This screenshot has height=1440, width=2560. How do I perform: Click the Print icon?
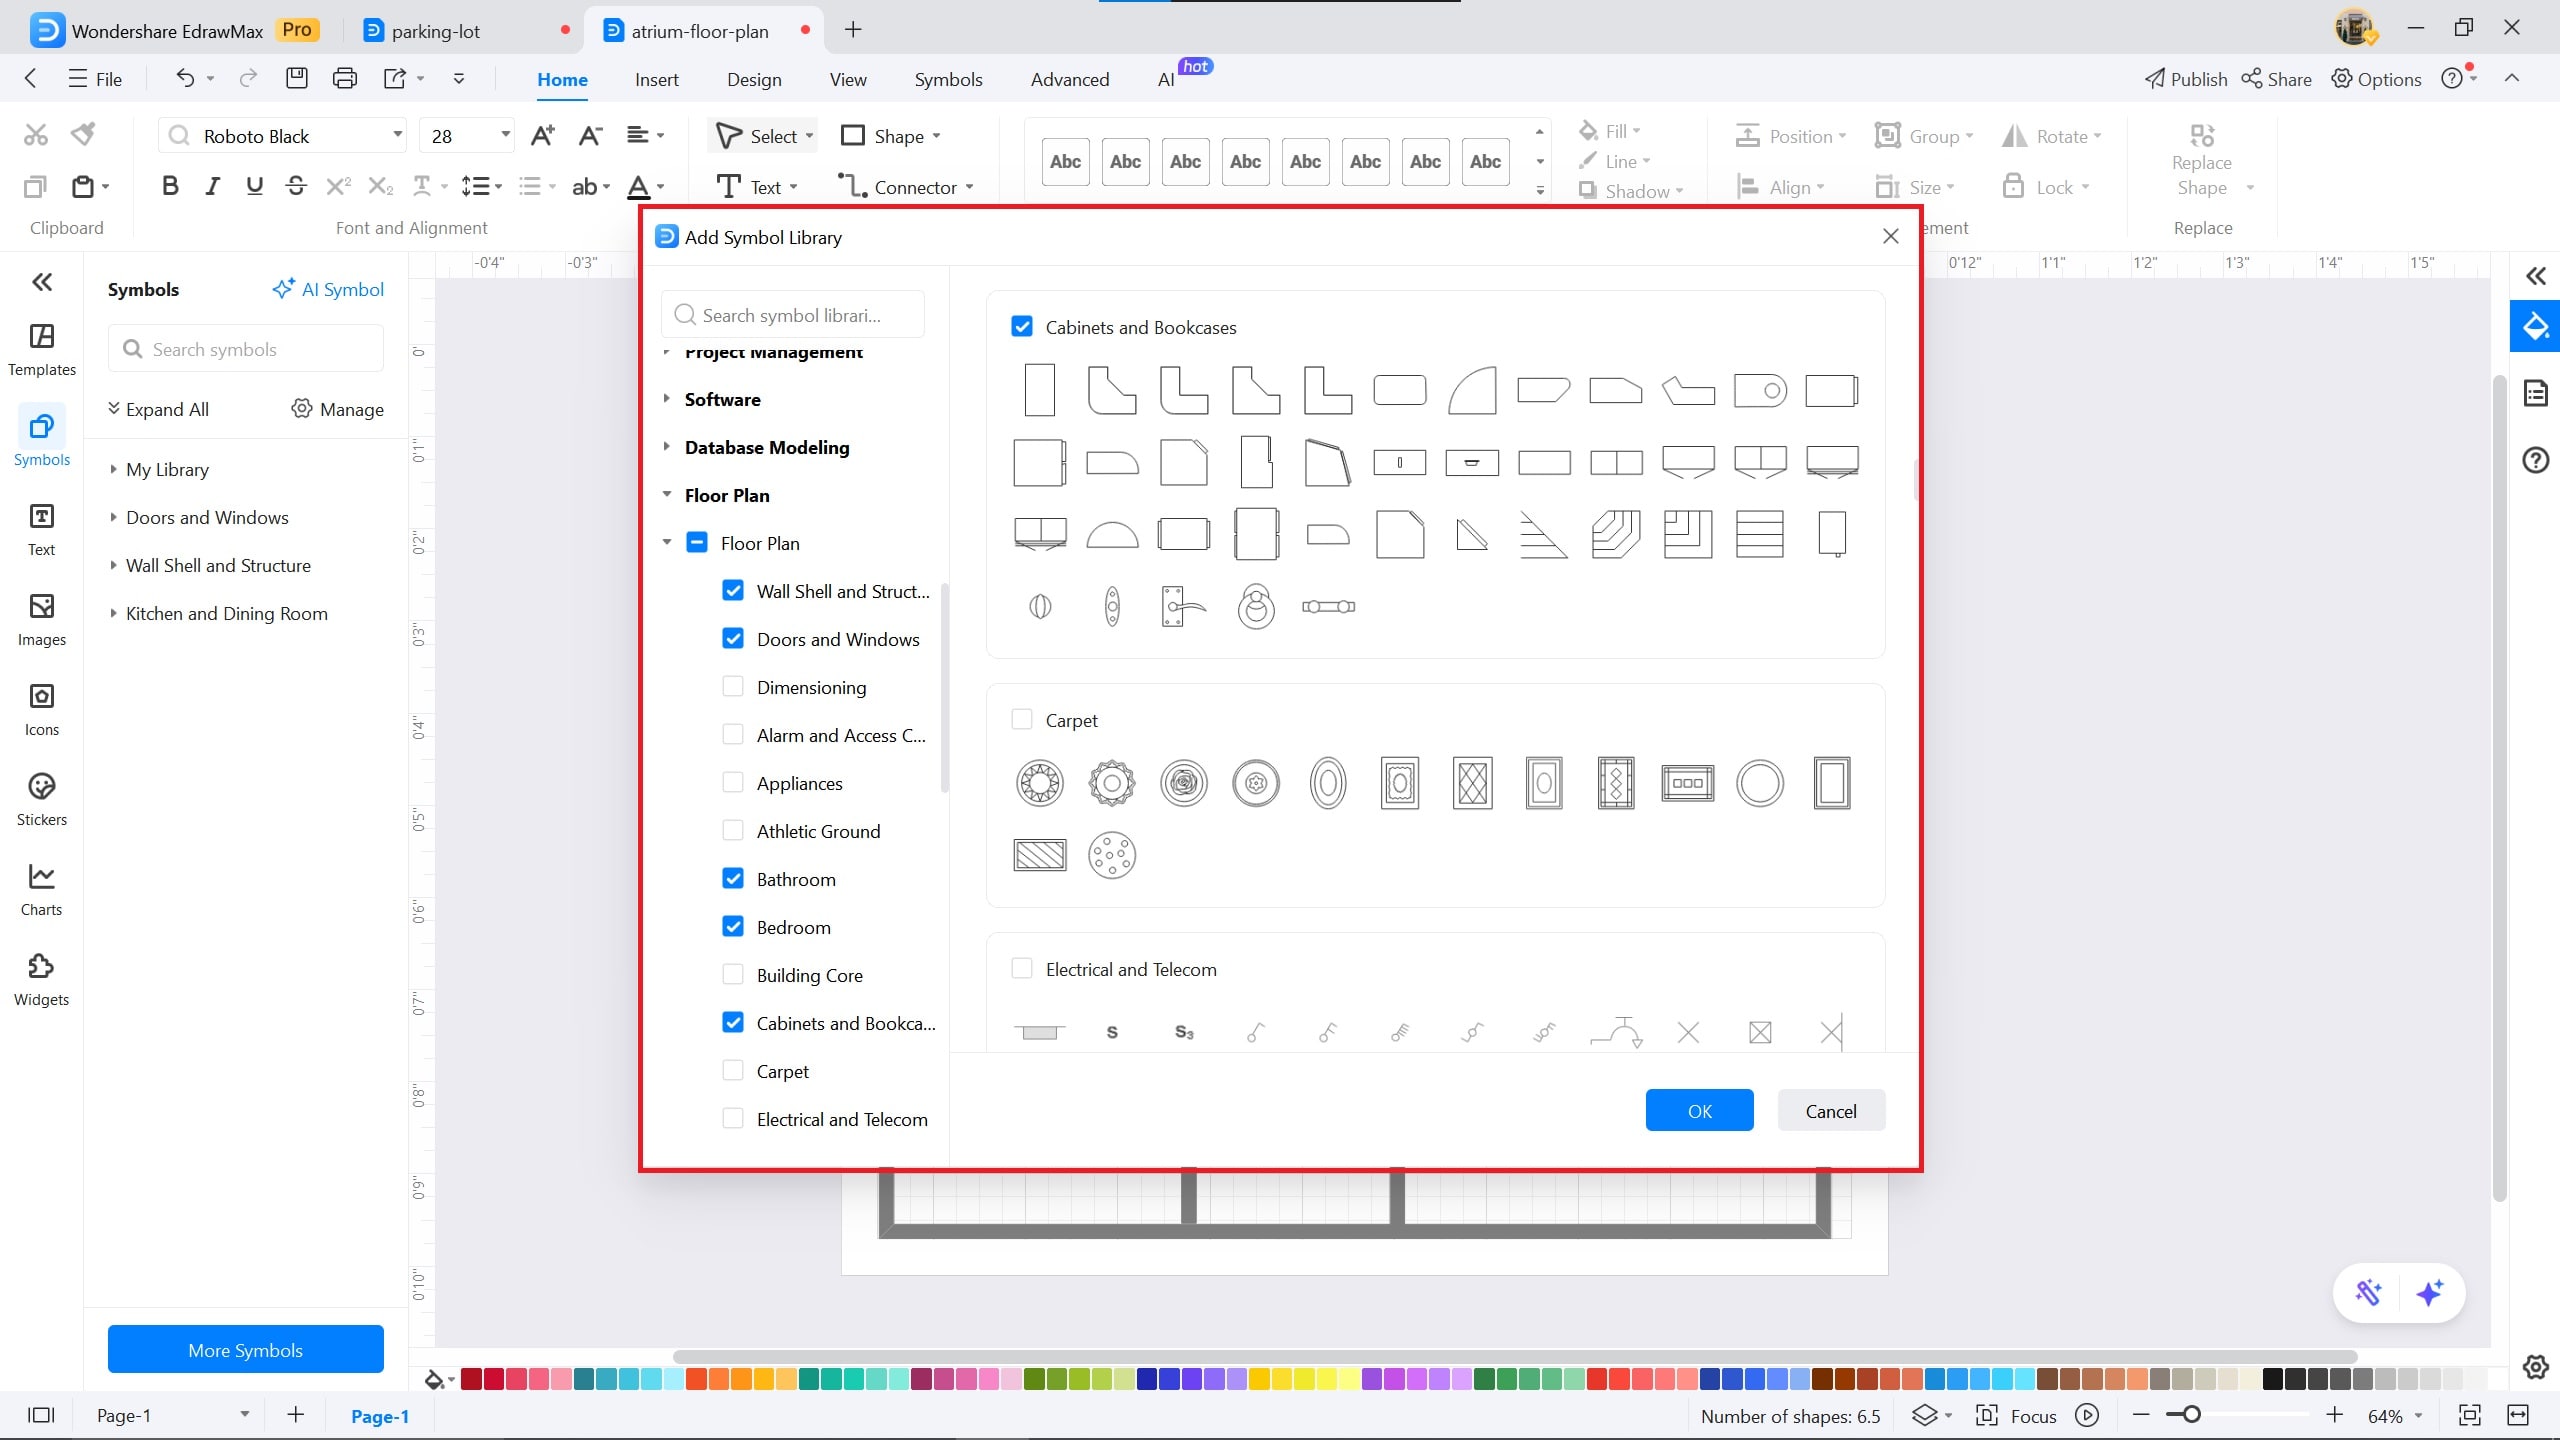pyautogui.click(x=344, y=78)
